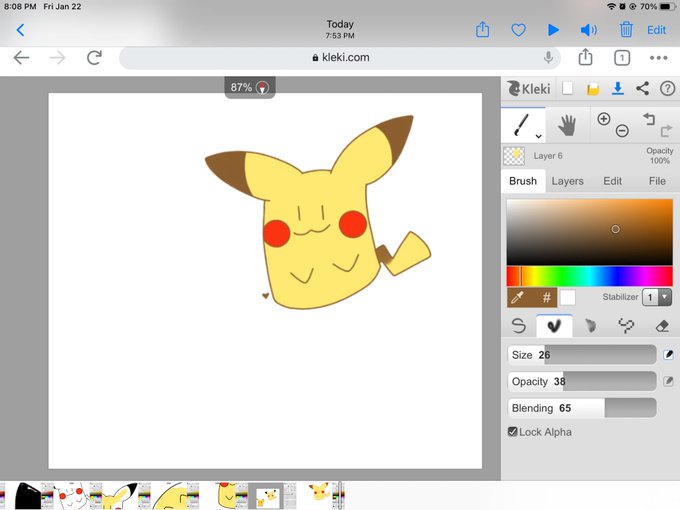Select the hand pan tool
Image resolution: width=680 pixels, height=510 pixels.
pos(567,125)
